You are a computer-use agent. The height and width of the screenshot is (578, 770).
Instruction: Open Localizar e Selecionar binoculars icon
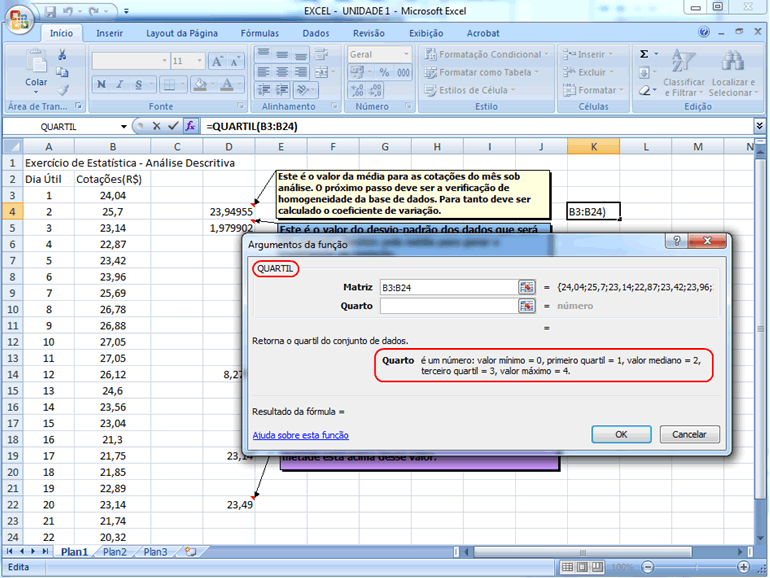click(x=733, y=62)
